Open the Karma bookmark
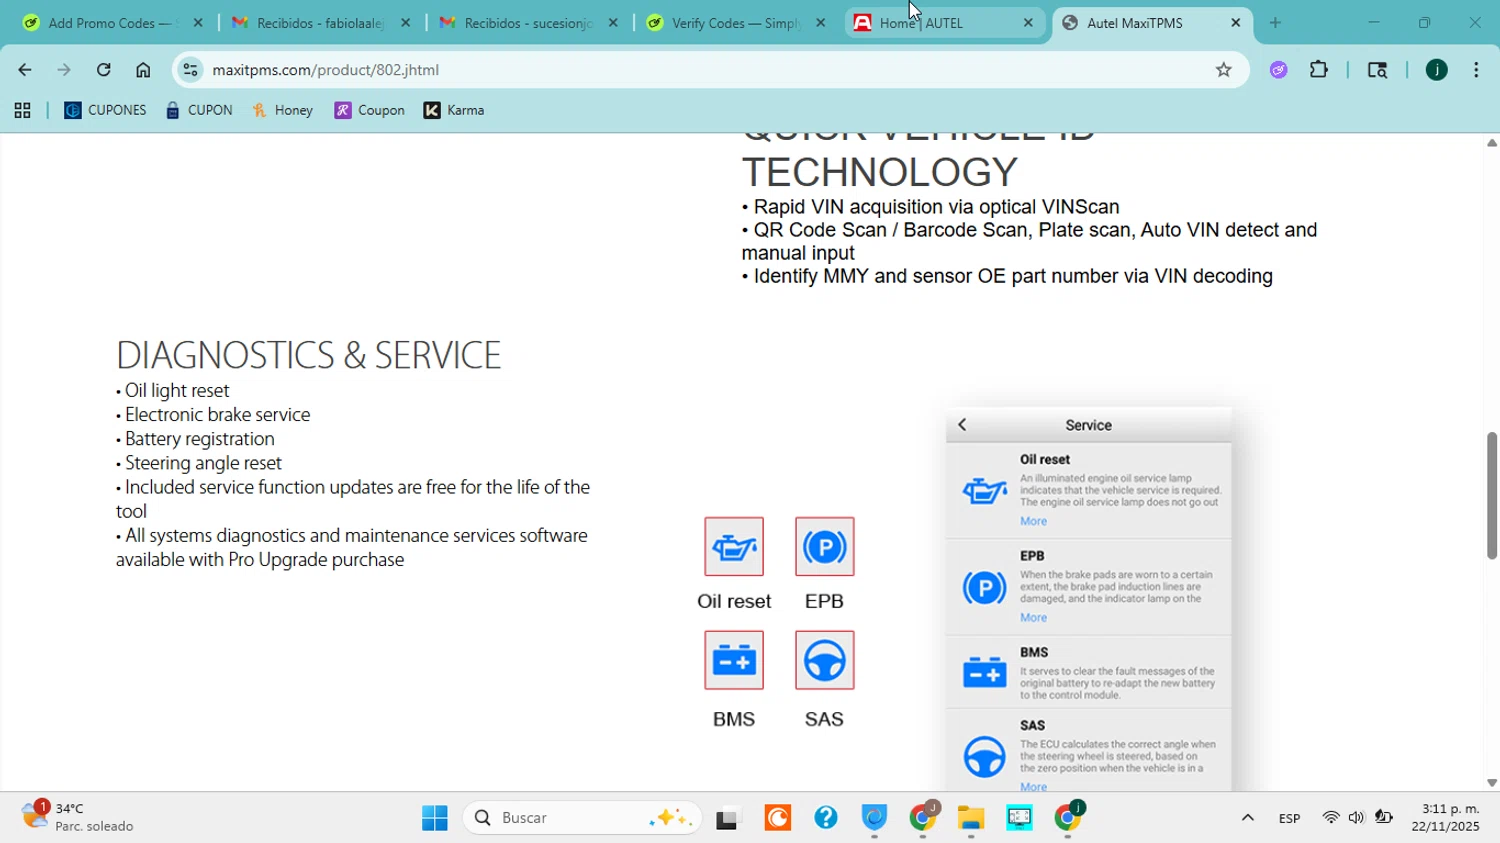1500x843 pixels. click(455, 111)
